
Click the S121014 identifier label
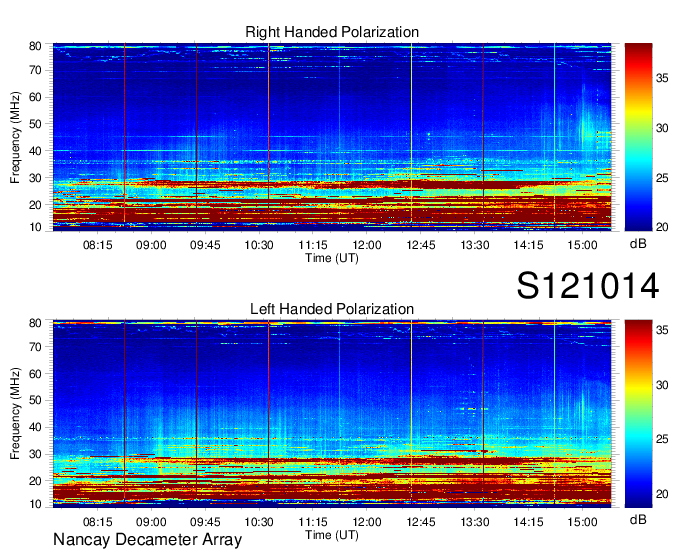point(588,286)
